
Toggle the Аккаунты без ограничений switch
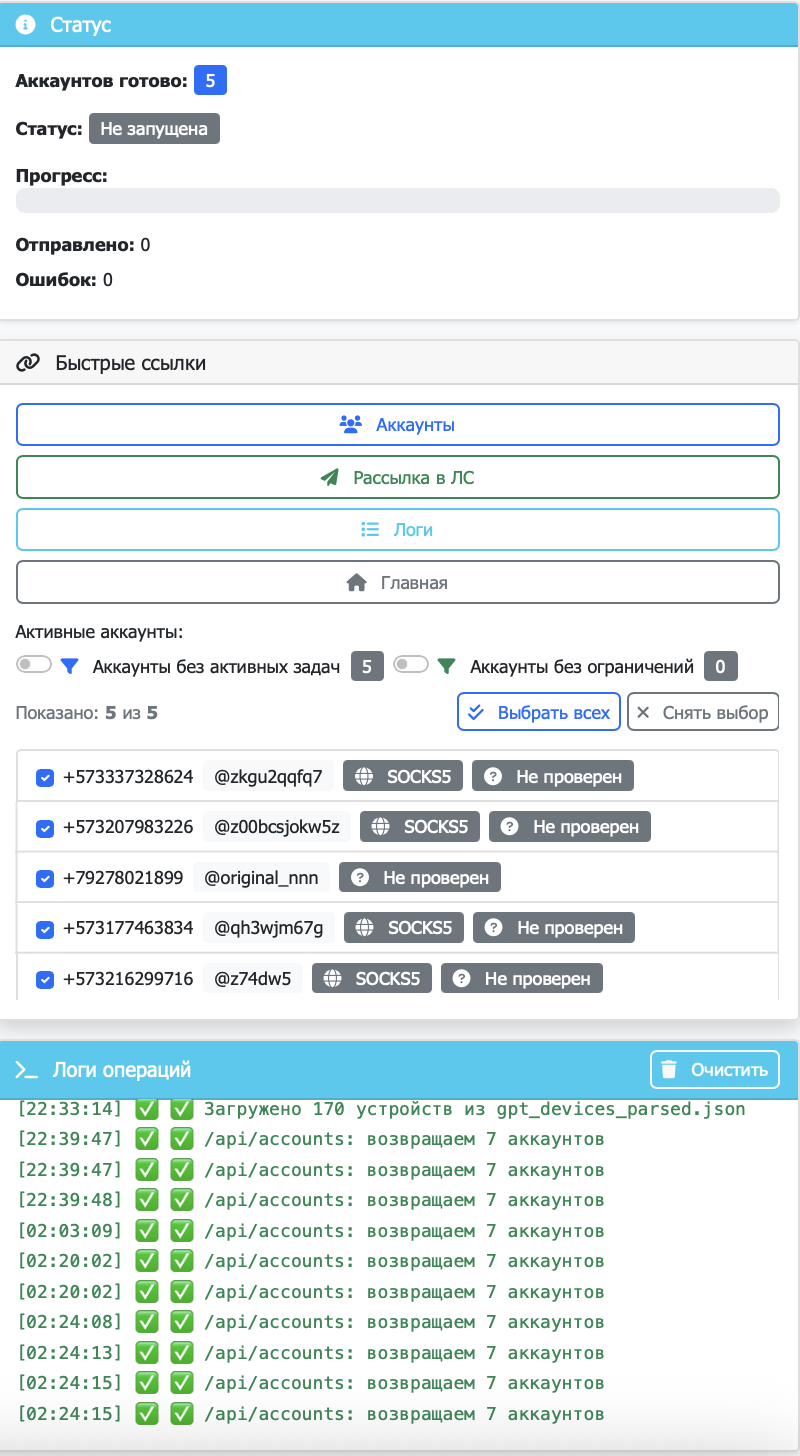(411, 663)
